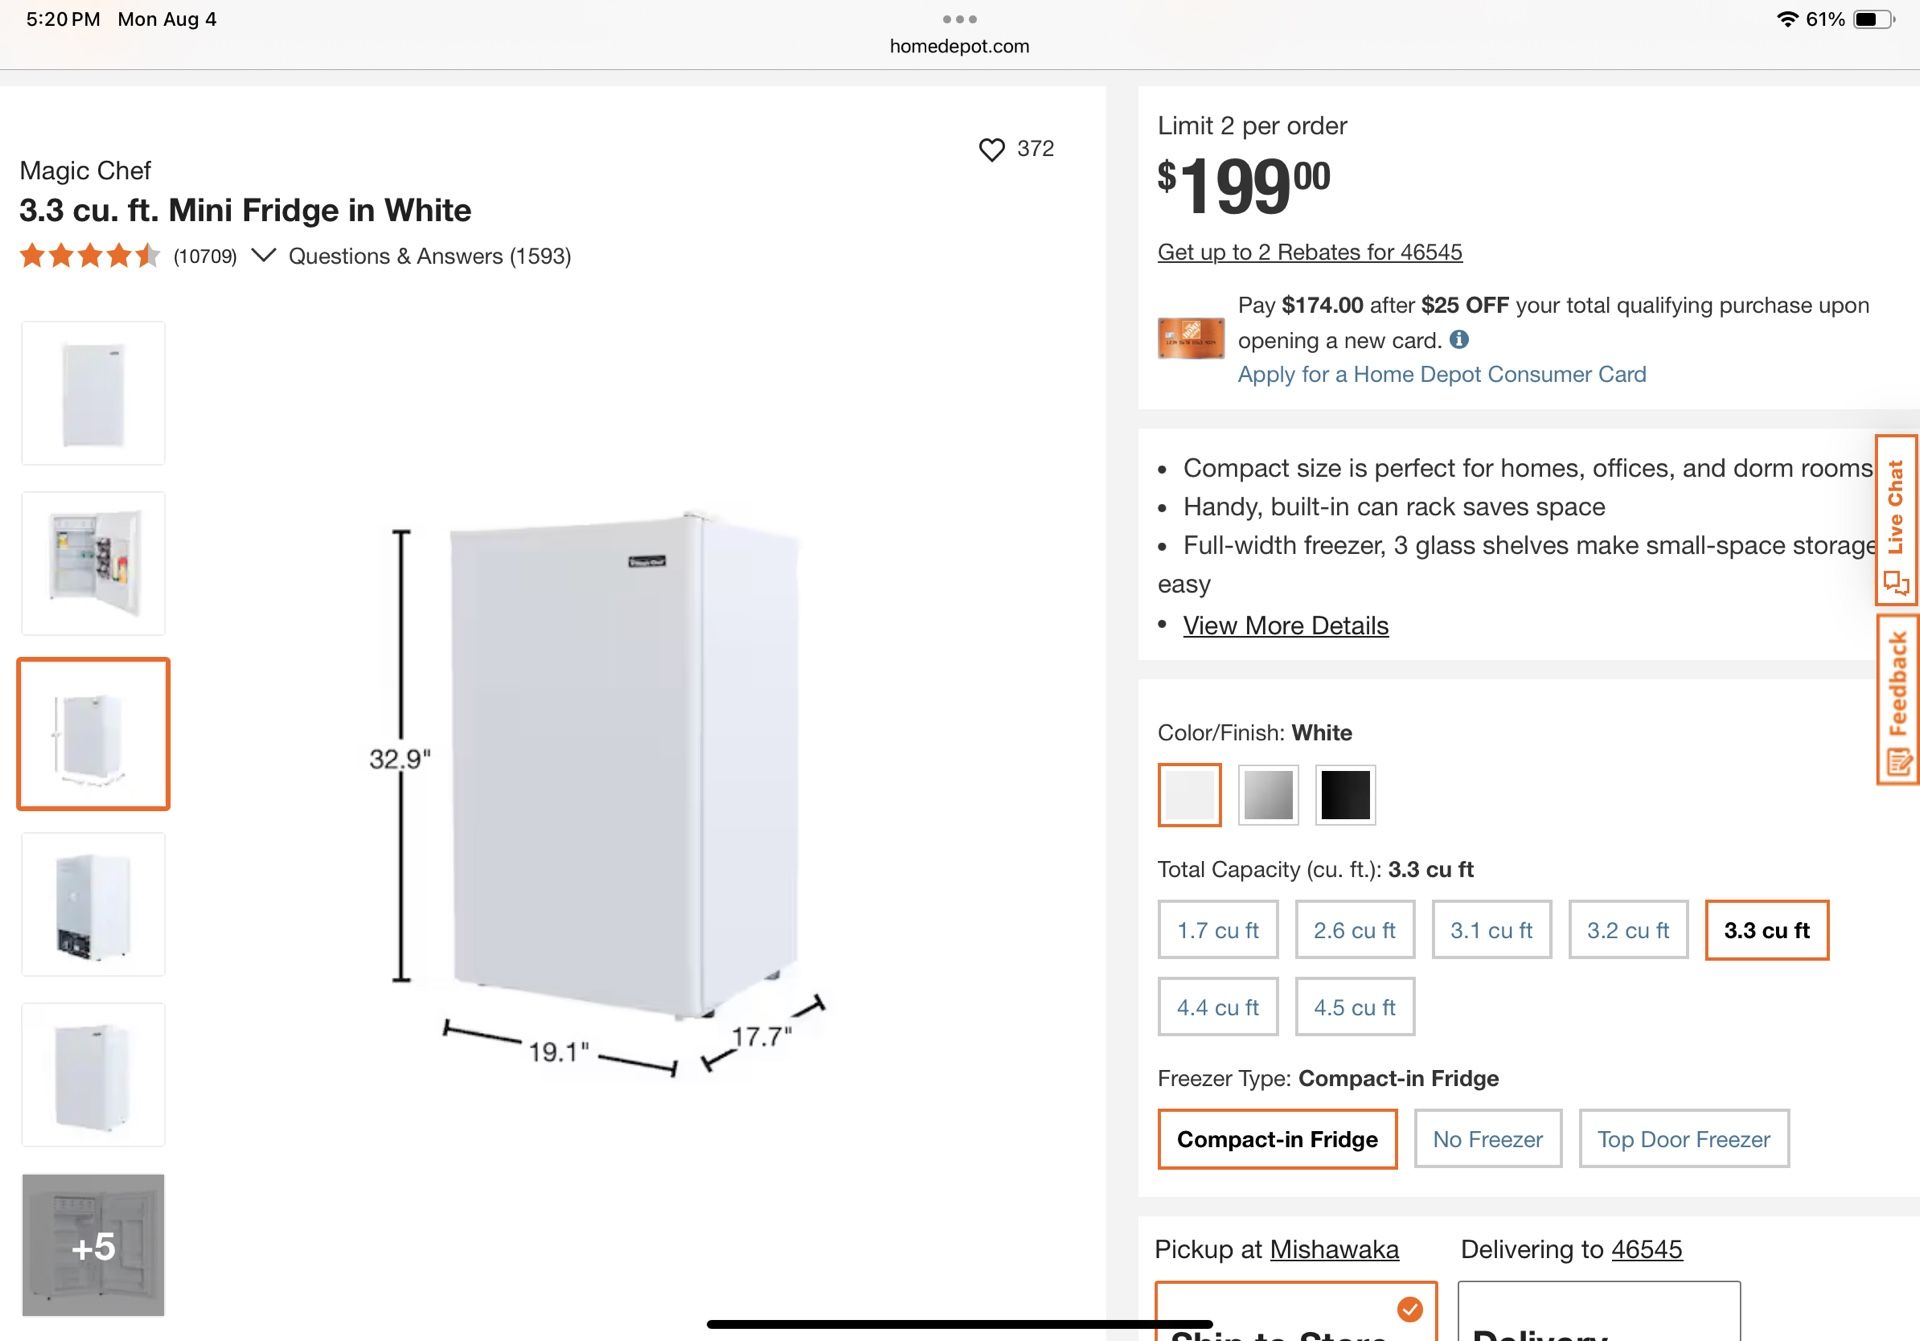Select the 1.7 cu ft size option
Viewport: 1920px width, 1341px height.
tap(1217, 930)
